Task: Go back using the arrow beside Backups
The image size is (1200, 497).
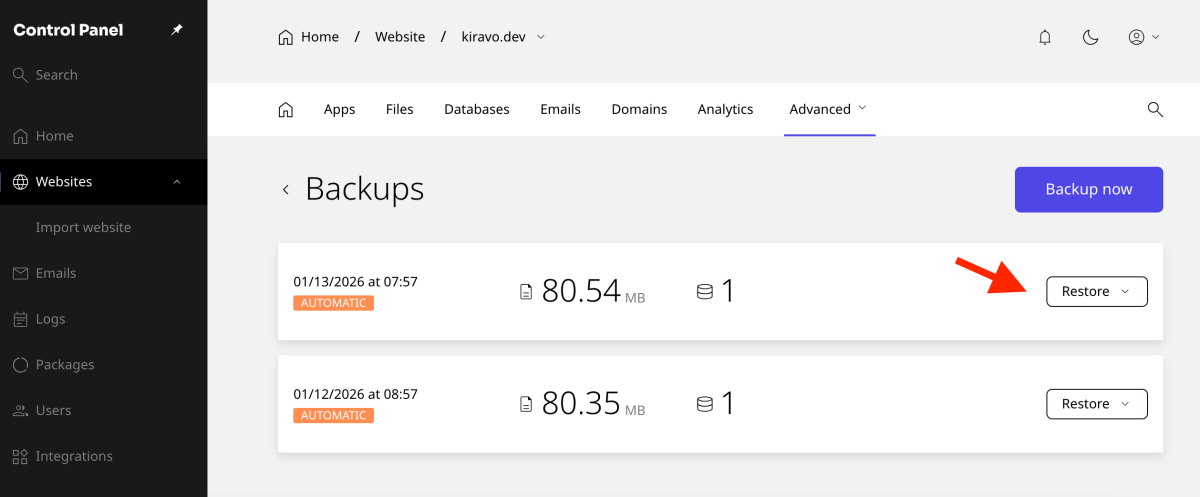Action: 286,190
